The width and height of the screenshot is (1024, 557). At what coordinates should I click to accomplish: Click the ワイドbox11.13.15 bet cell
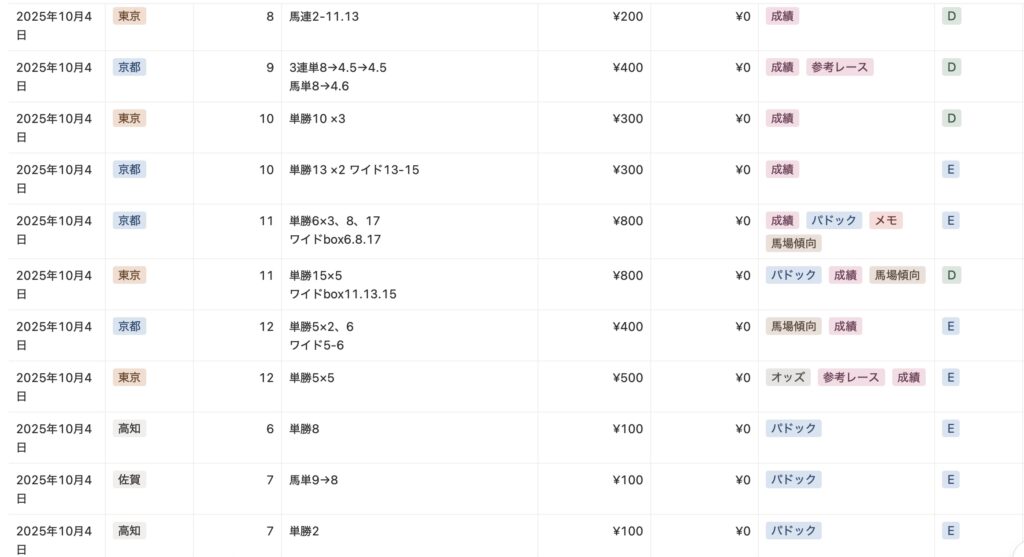[x=343, y=294]
